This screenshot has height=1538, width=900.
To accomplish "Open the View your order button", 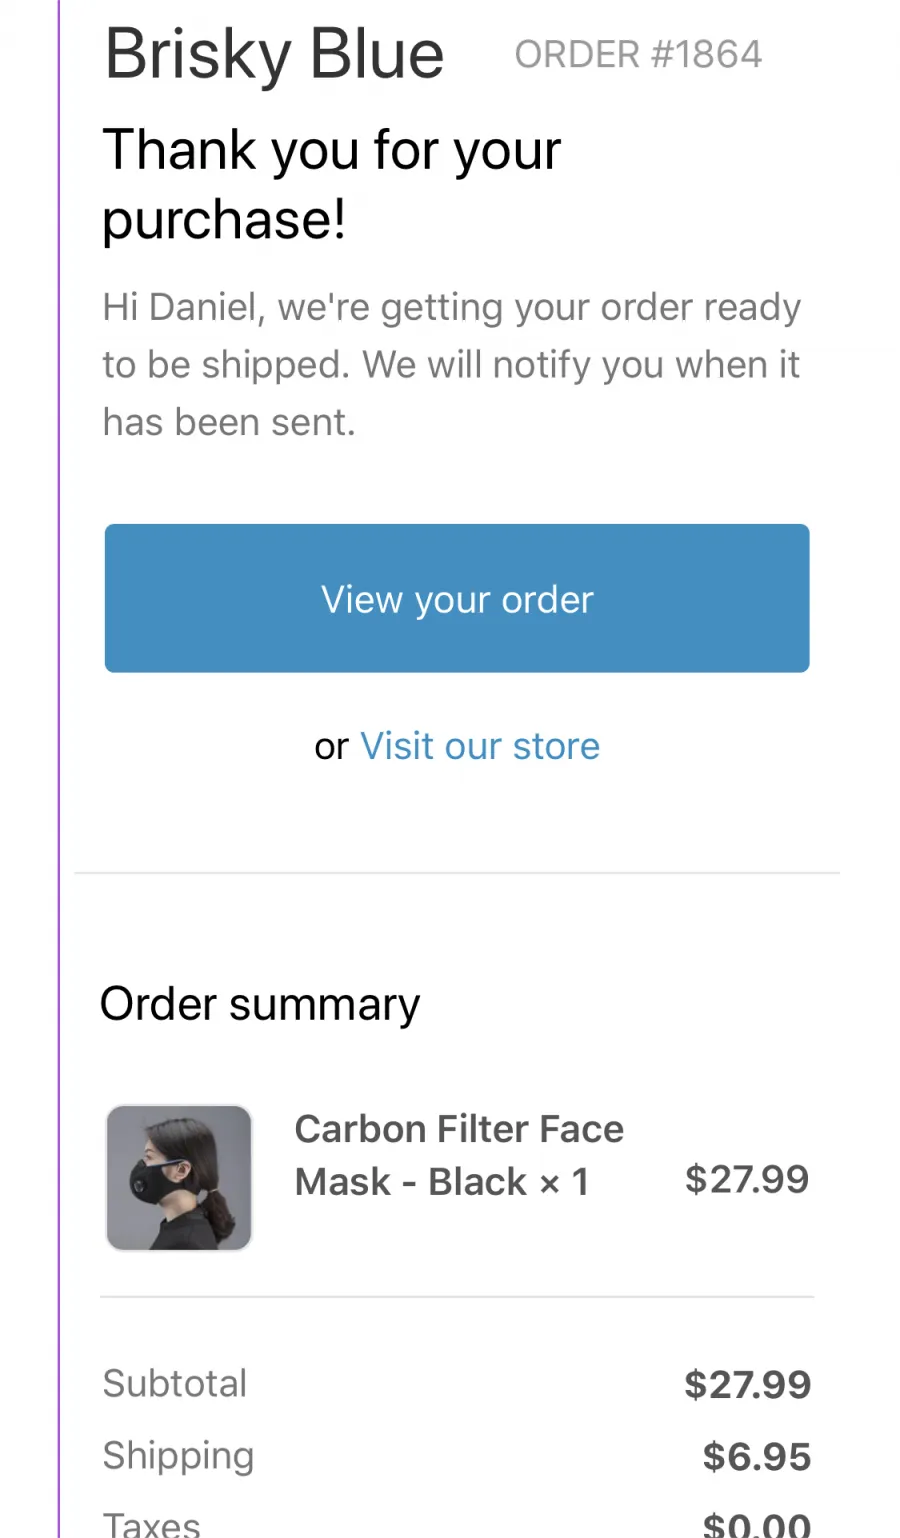I will click(457, 598).
